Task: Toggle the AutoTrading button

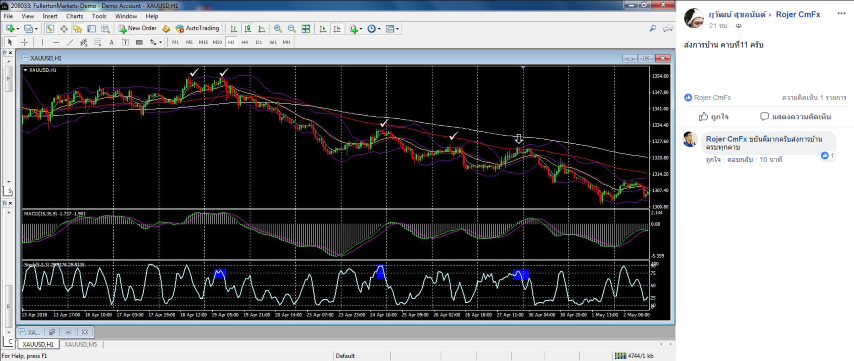Action: [197, 28]
